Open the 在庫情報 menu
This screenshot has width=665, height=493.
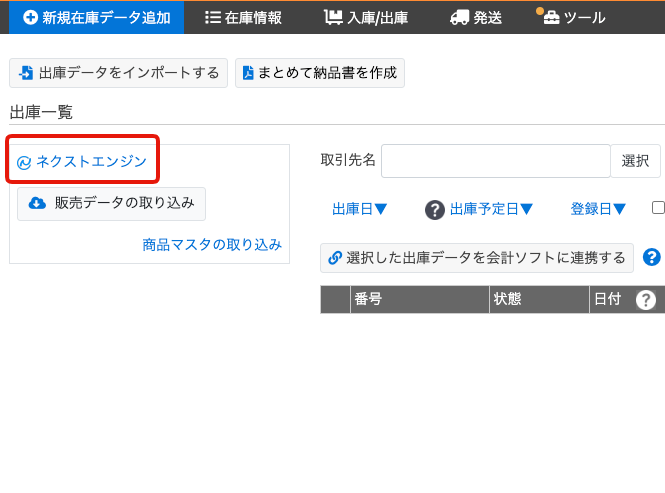tap(243, 17)
